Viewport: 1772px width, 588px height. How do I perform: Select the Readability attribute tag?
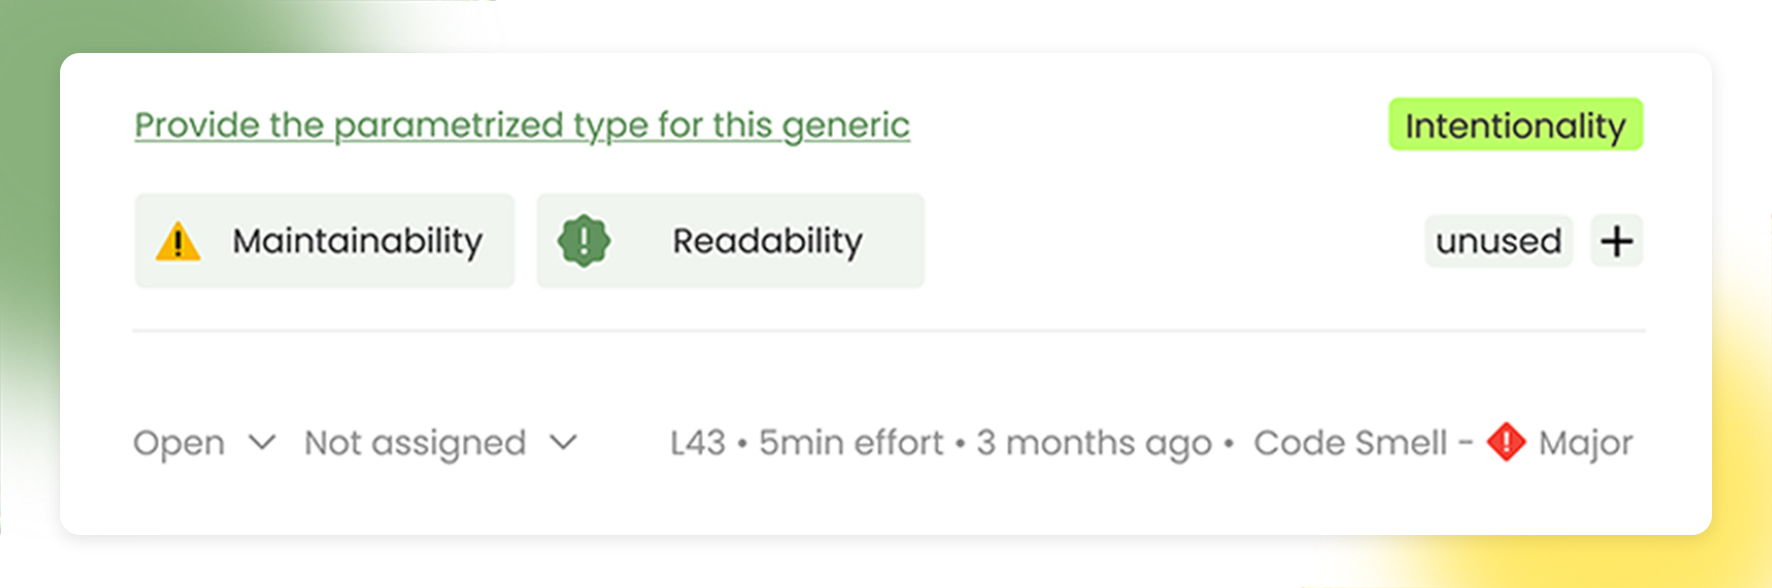730,241
